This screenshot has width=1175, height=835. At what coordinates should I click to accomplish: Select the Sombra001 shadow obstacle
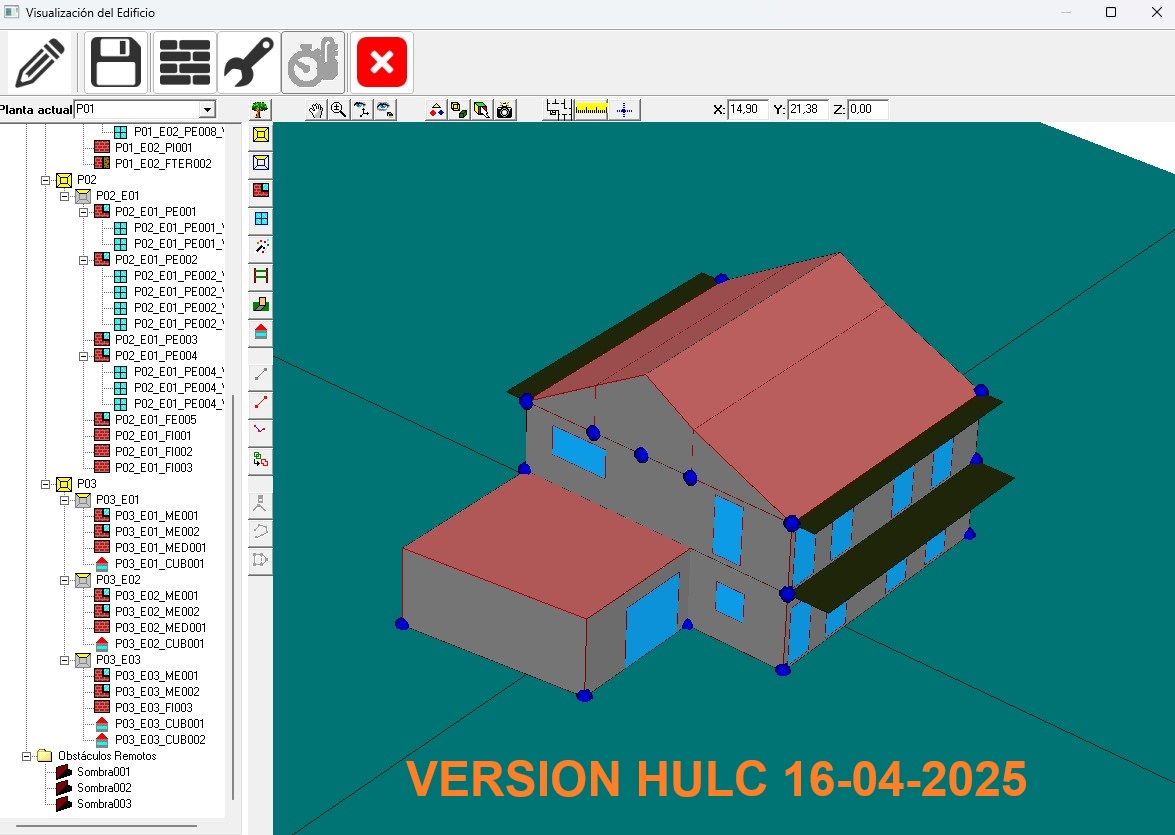click(x=103, y=772)
